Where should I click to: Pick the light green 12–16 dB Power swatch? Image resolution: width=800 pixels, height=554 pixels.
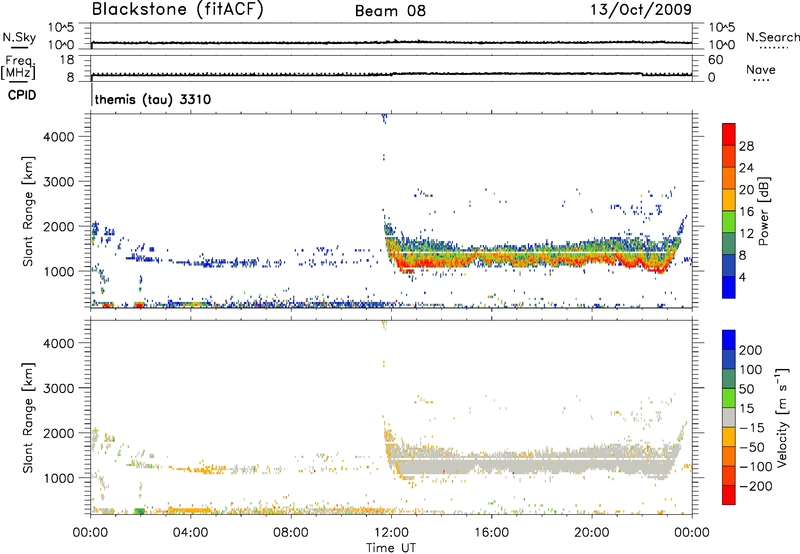[729, 222]
